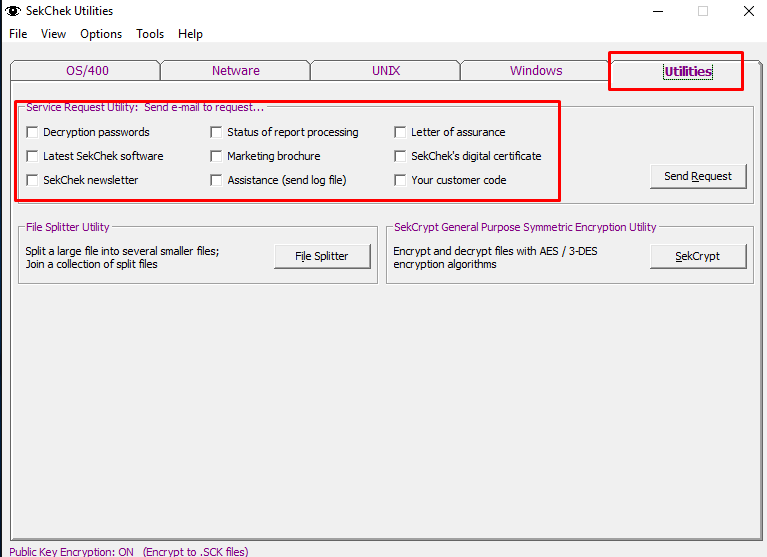
Task: Select the Utilities tab
Action: pos(687,71)
